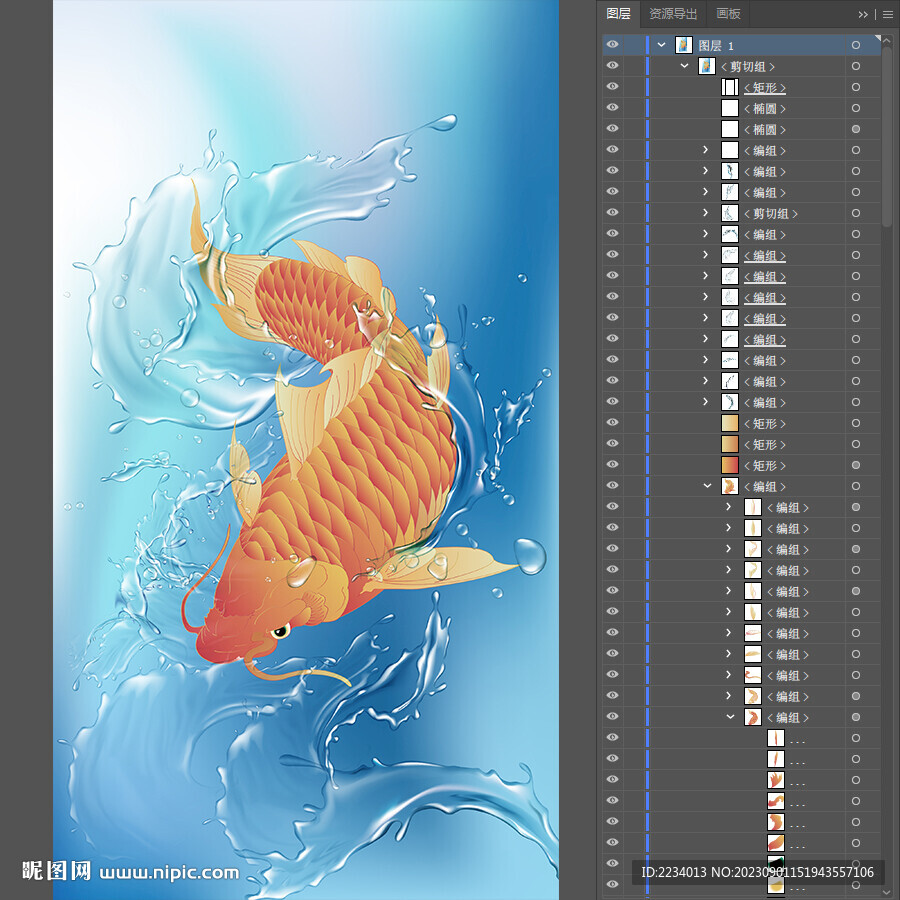Collapse the expanded top-level 剪切组 chevron
Screen dimensions: 900x900
[x=684, y=65]
